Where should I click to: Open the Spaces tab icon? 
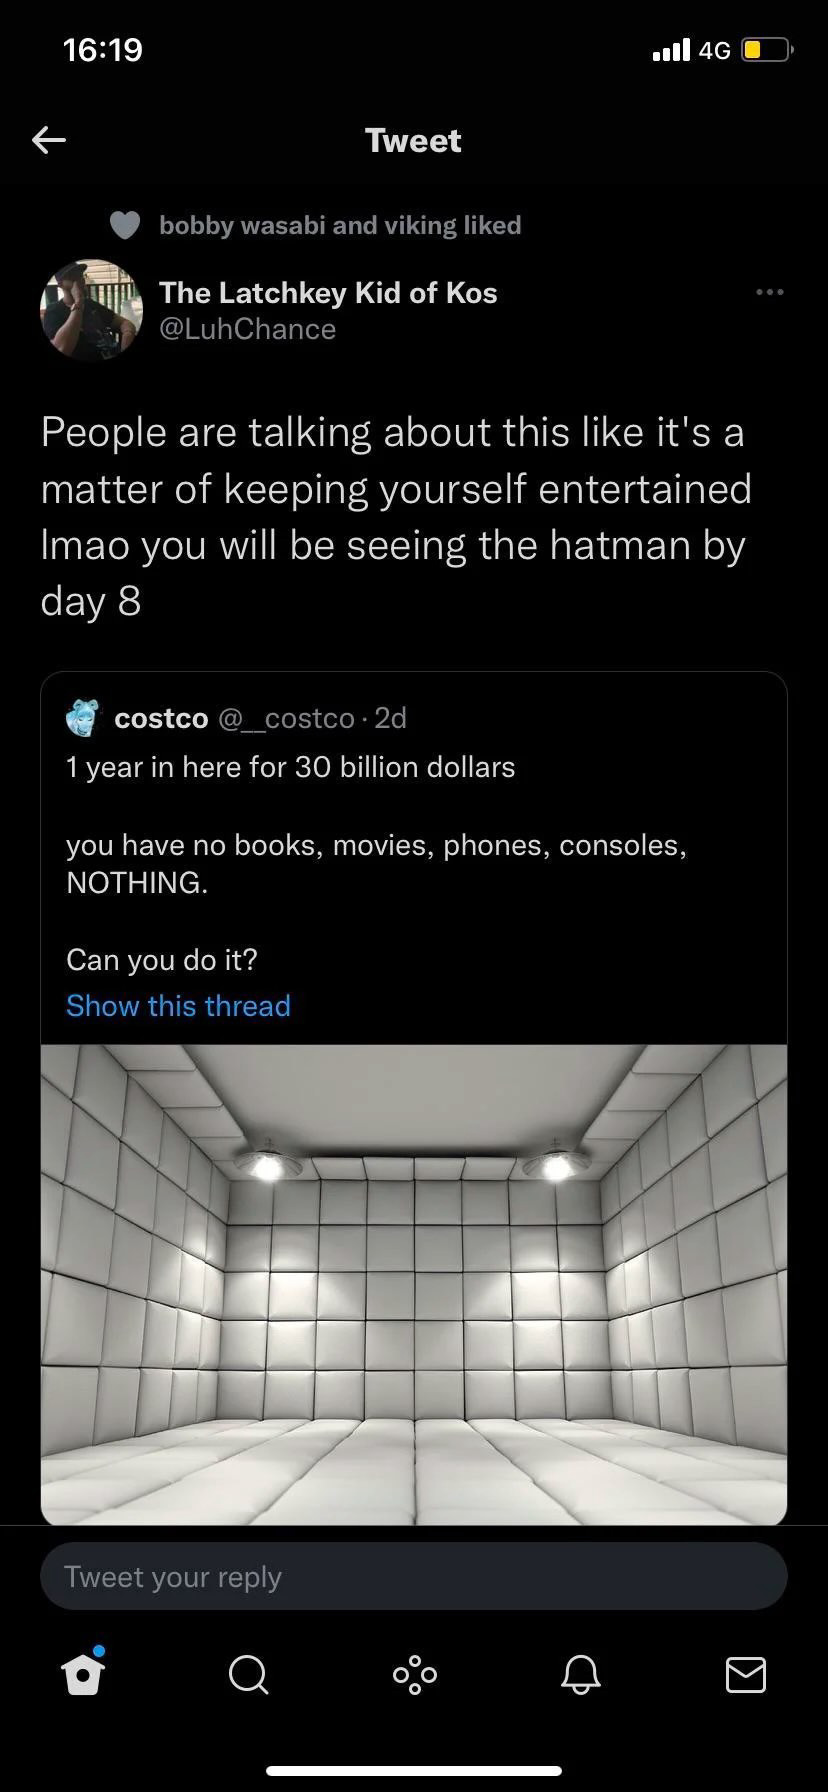(x=414, y=1674)
